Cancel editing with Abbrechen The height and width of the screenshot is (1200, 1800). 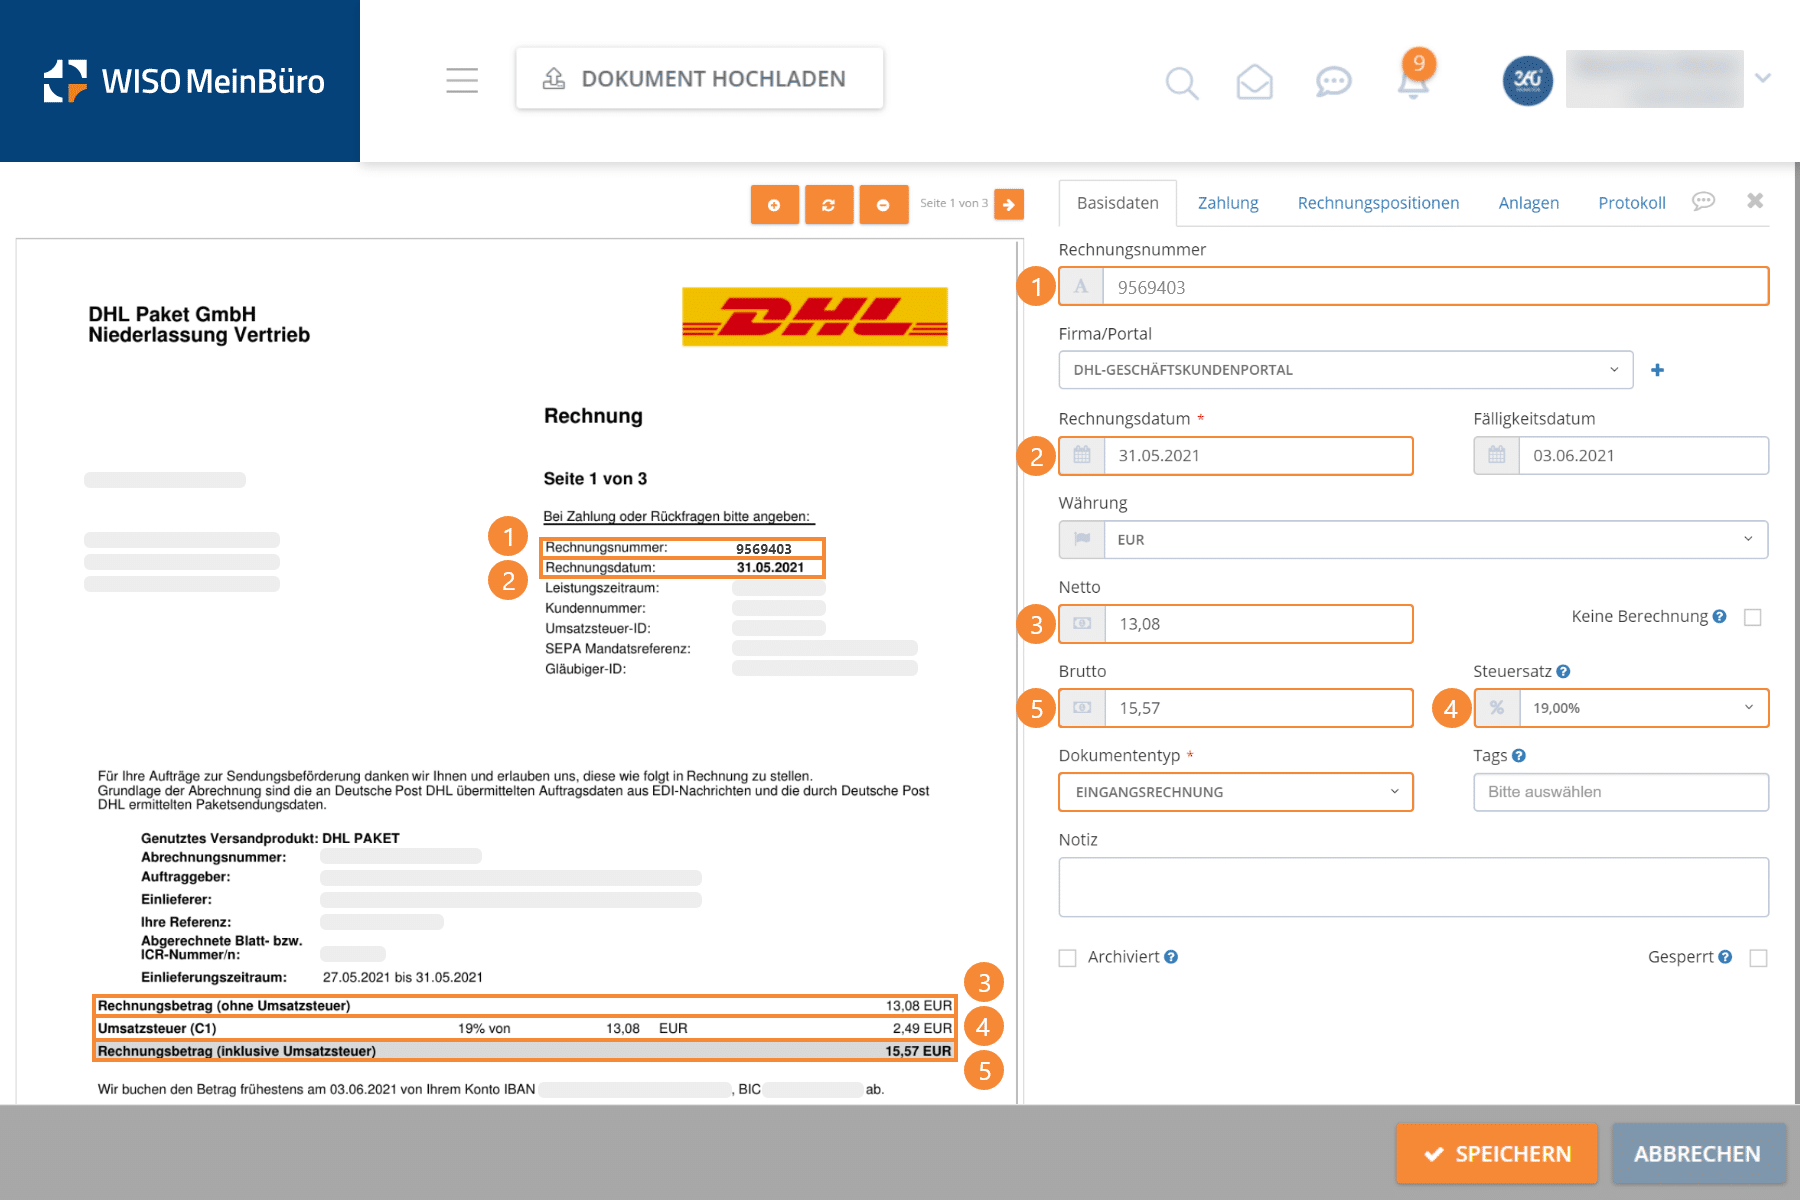1697,1154
